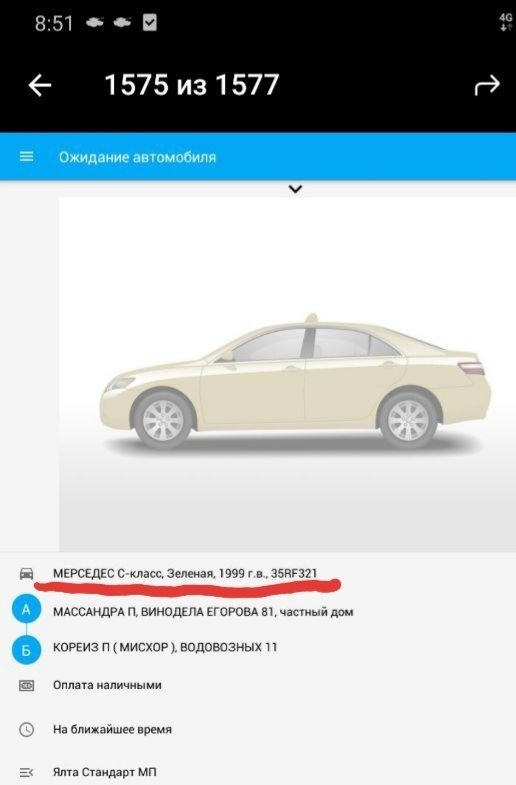
Task: Click the cash payment icon
Action: pyautogui.click(x=27, y=685)
